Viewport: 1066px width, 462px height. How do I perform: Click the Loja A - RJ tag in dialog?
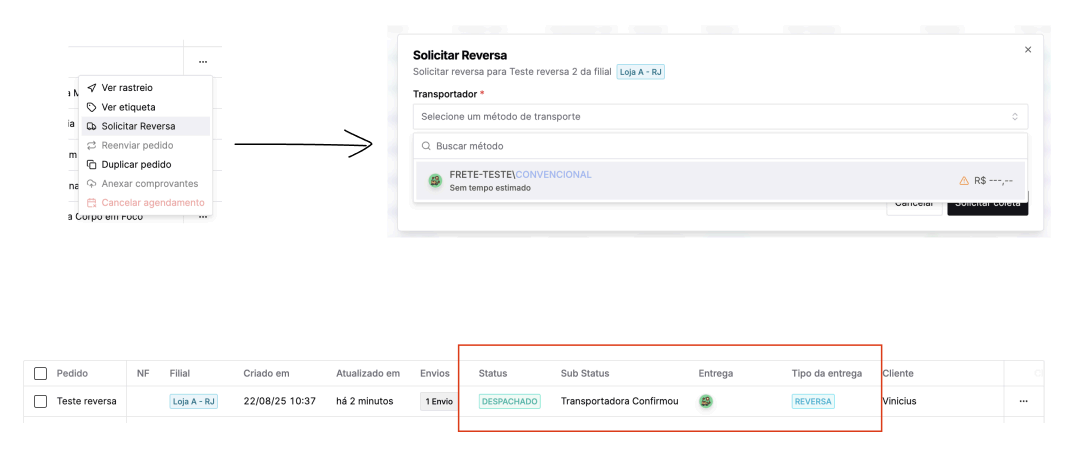pos(640,72)
